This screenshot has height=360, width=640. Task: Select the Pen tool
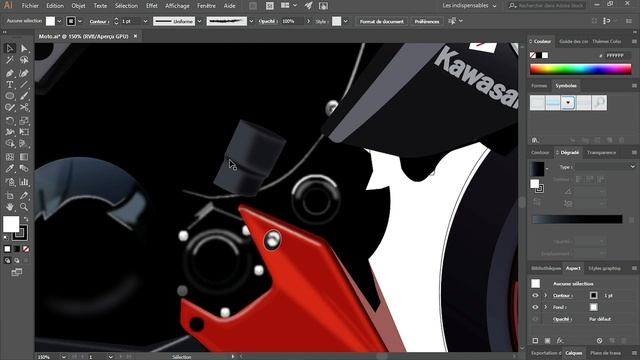10,73
